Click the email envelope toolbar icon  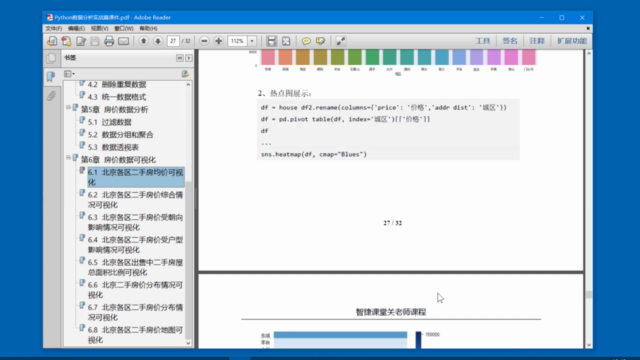(124, 41)
